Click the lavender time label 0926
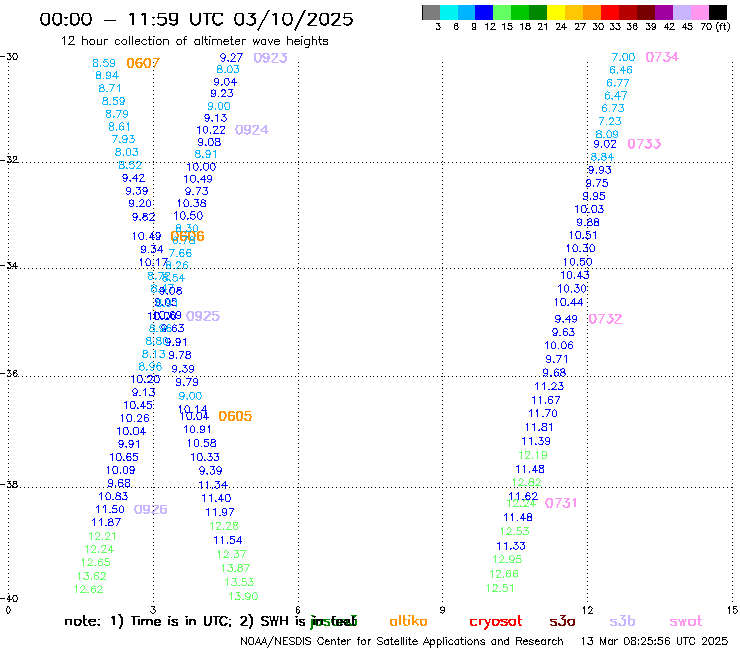 [x=151, y=509]
